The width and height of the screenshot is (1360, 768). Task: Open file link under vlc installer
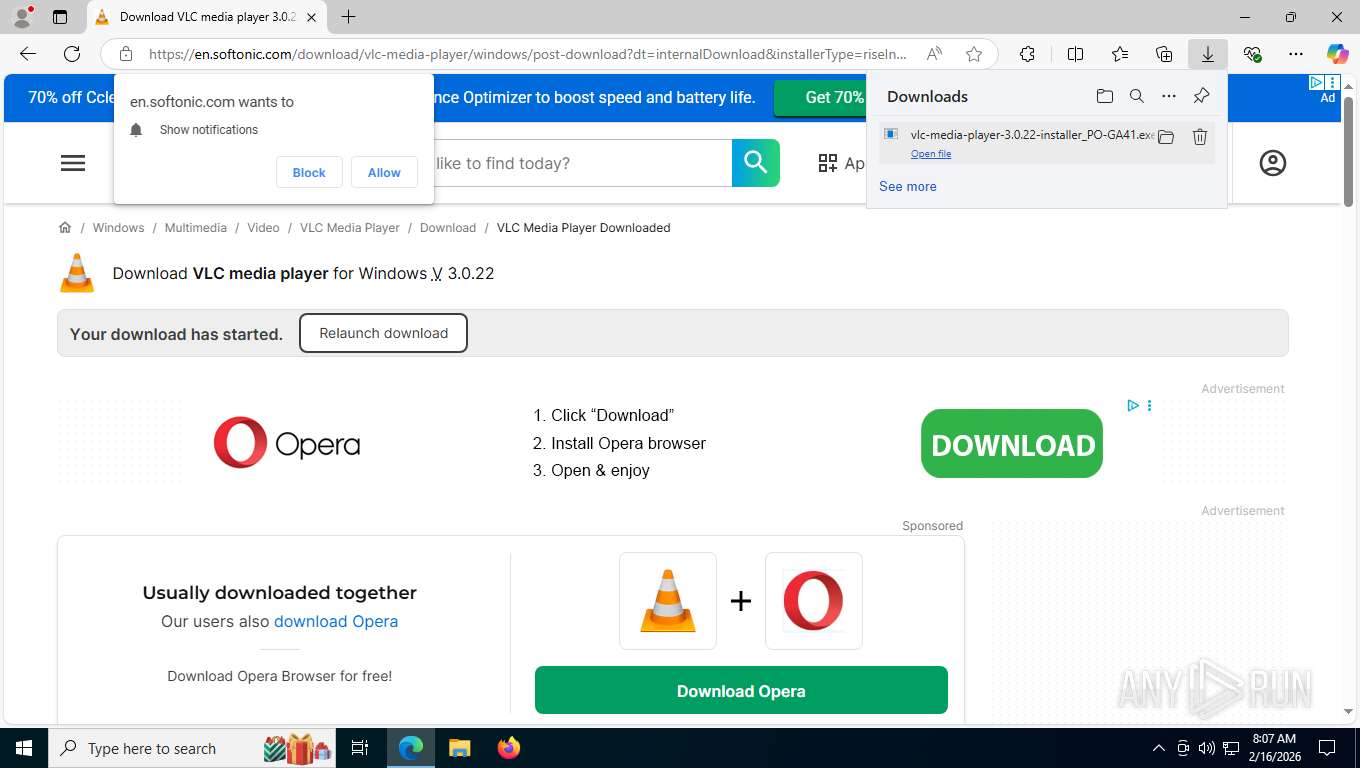pyautogui.click(x=931, y=154)
